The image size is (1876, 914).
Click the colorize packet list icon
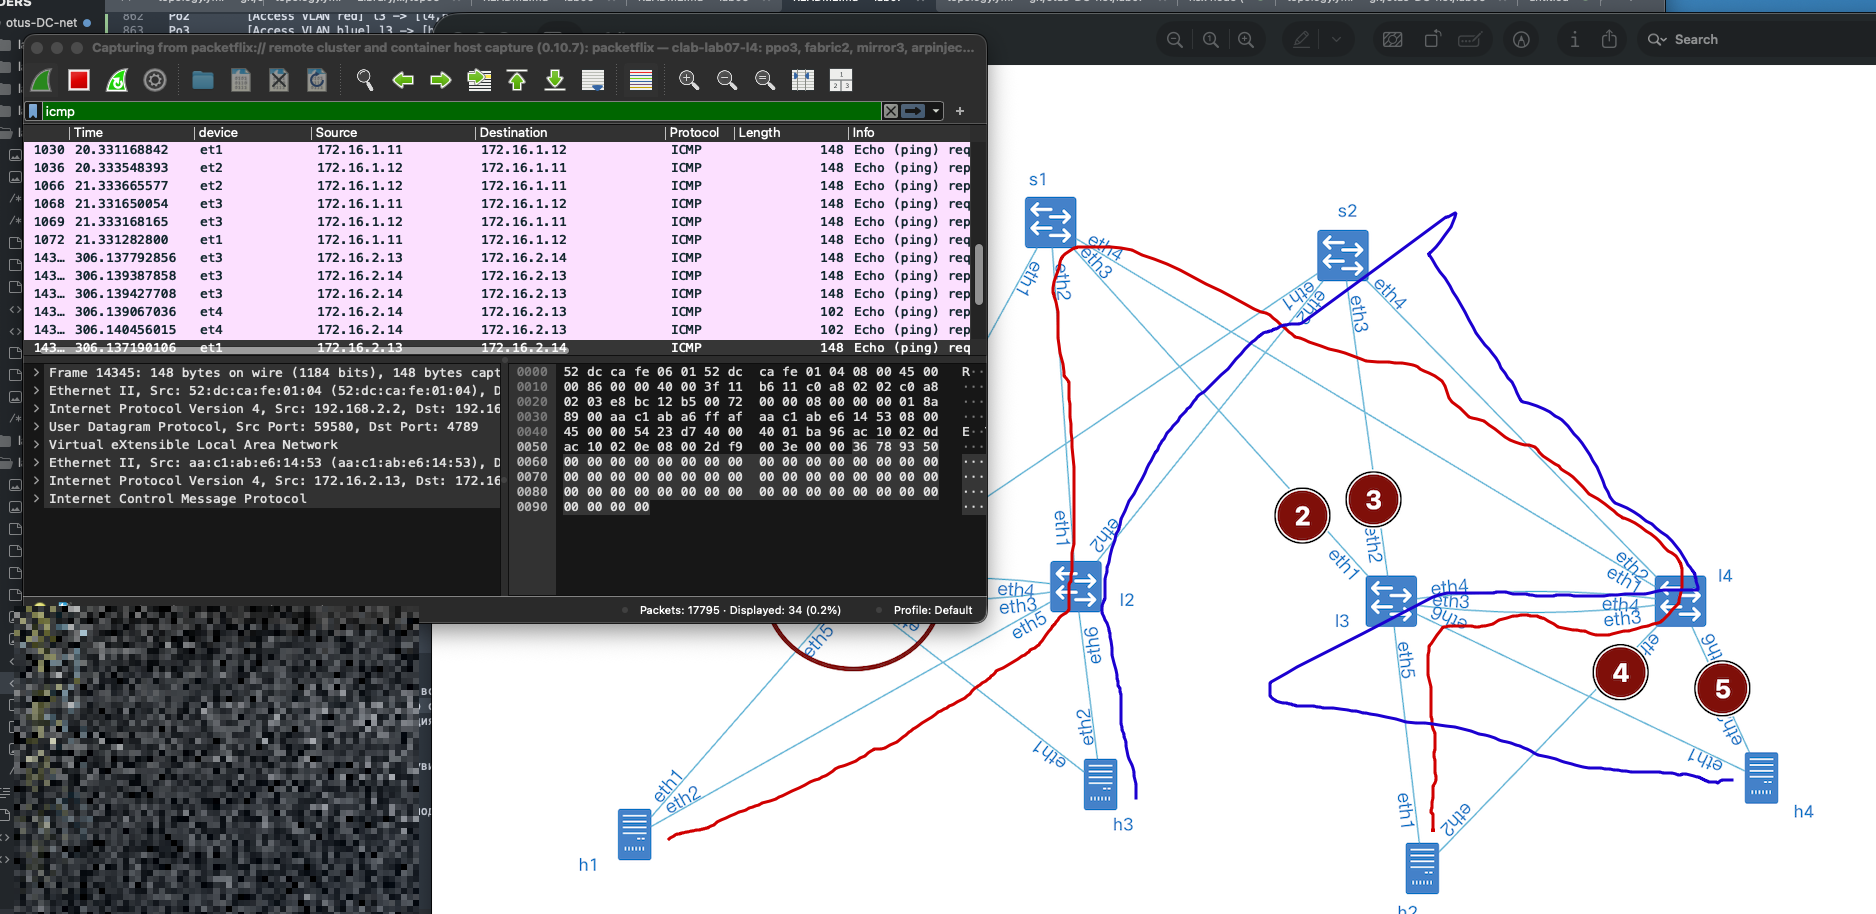point(641,80)
